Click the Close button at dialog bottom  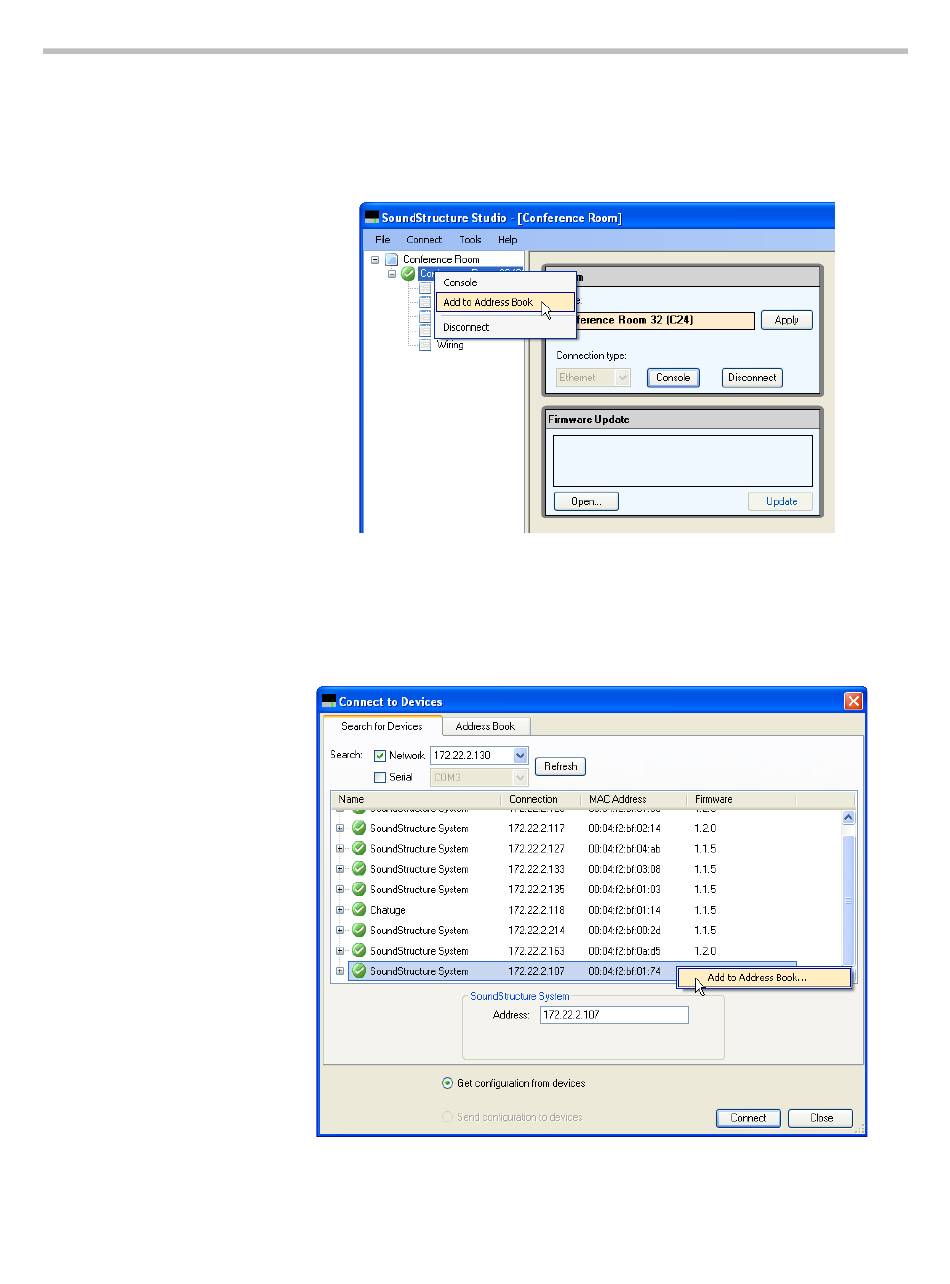point(821,1118)
